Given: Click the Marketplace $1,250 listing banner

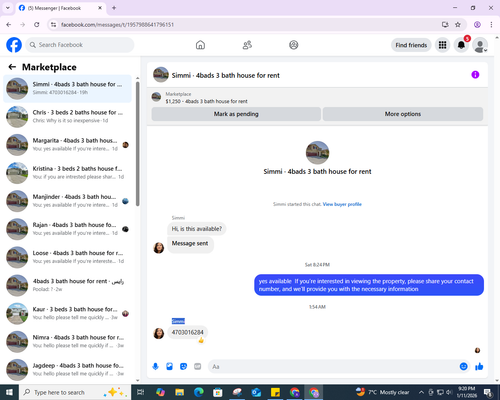Looking at the screenshot, I should (317, 98).
